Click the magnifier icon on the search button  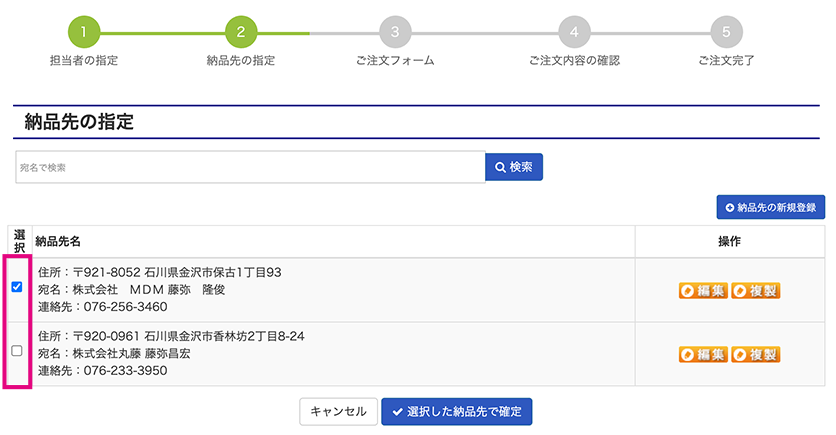(x=499, y=167)
